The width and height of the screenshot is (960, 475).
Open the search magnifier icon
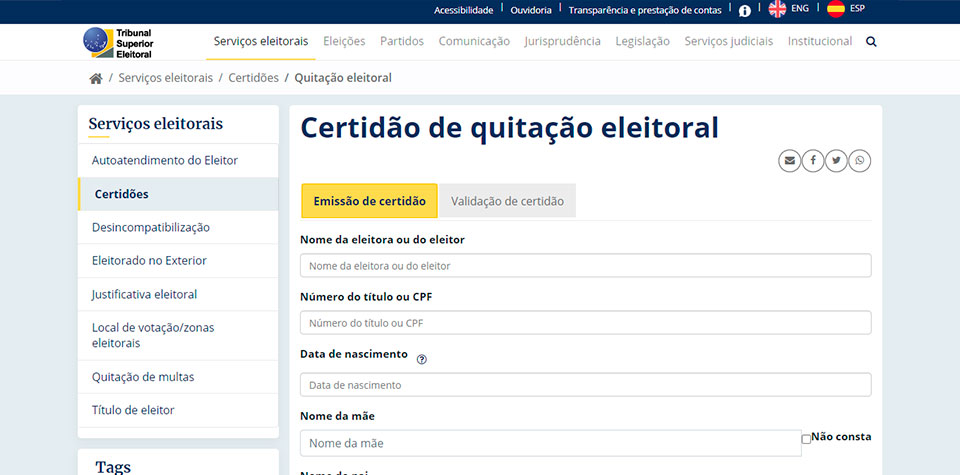(871, 42)
